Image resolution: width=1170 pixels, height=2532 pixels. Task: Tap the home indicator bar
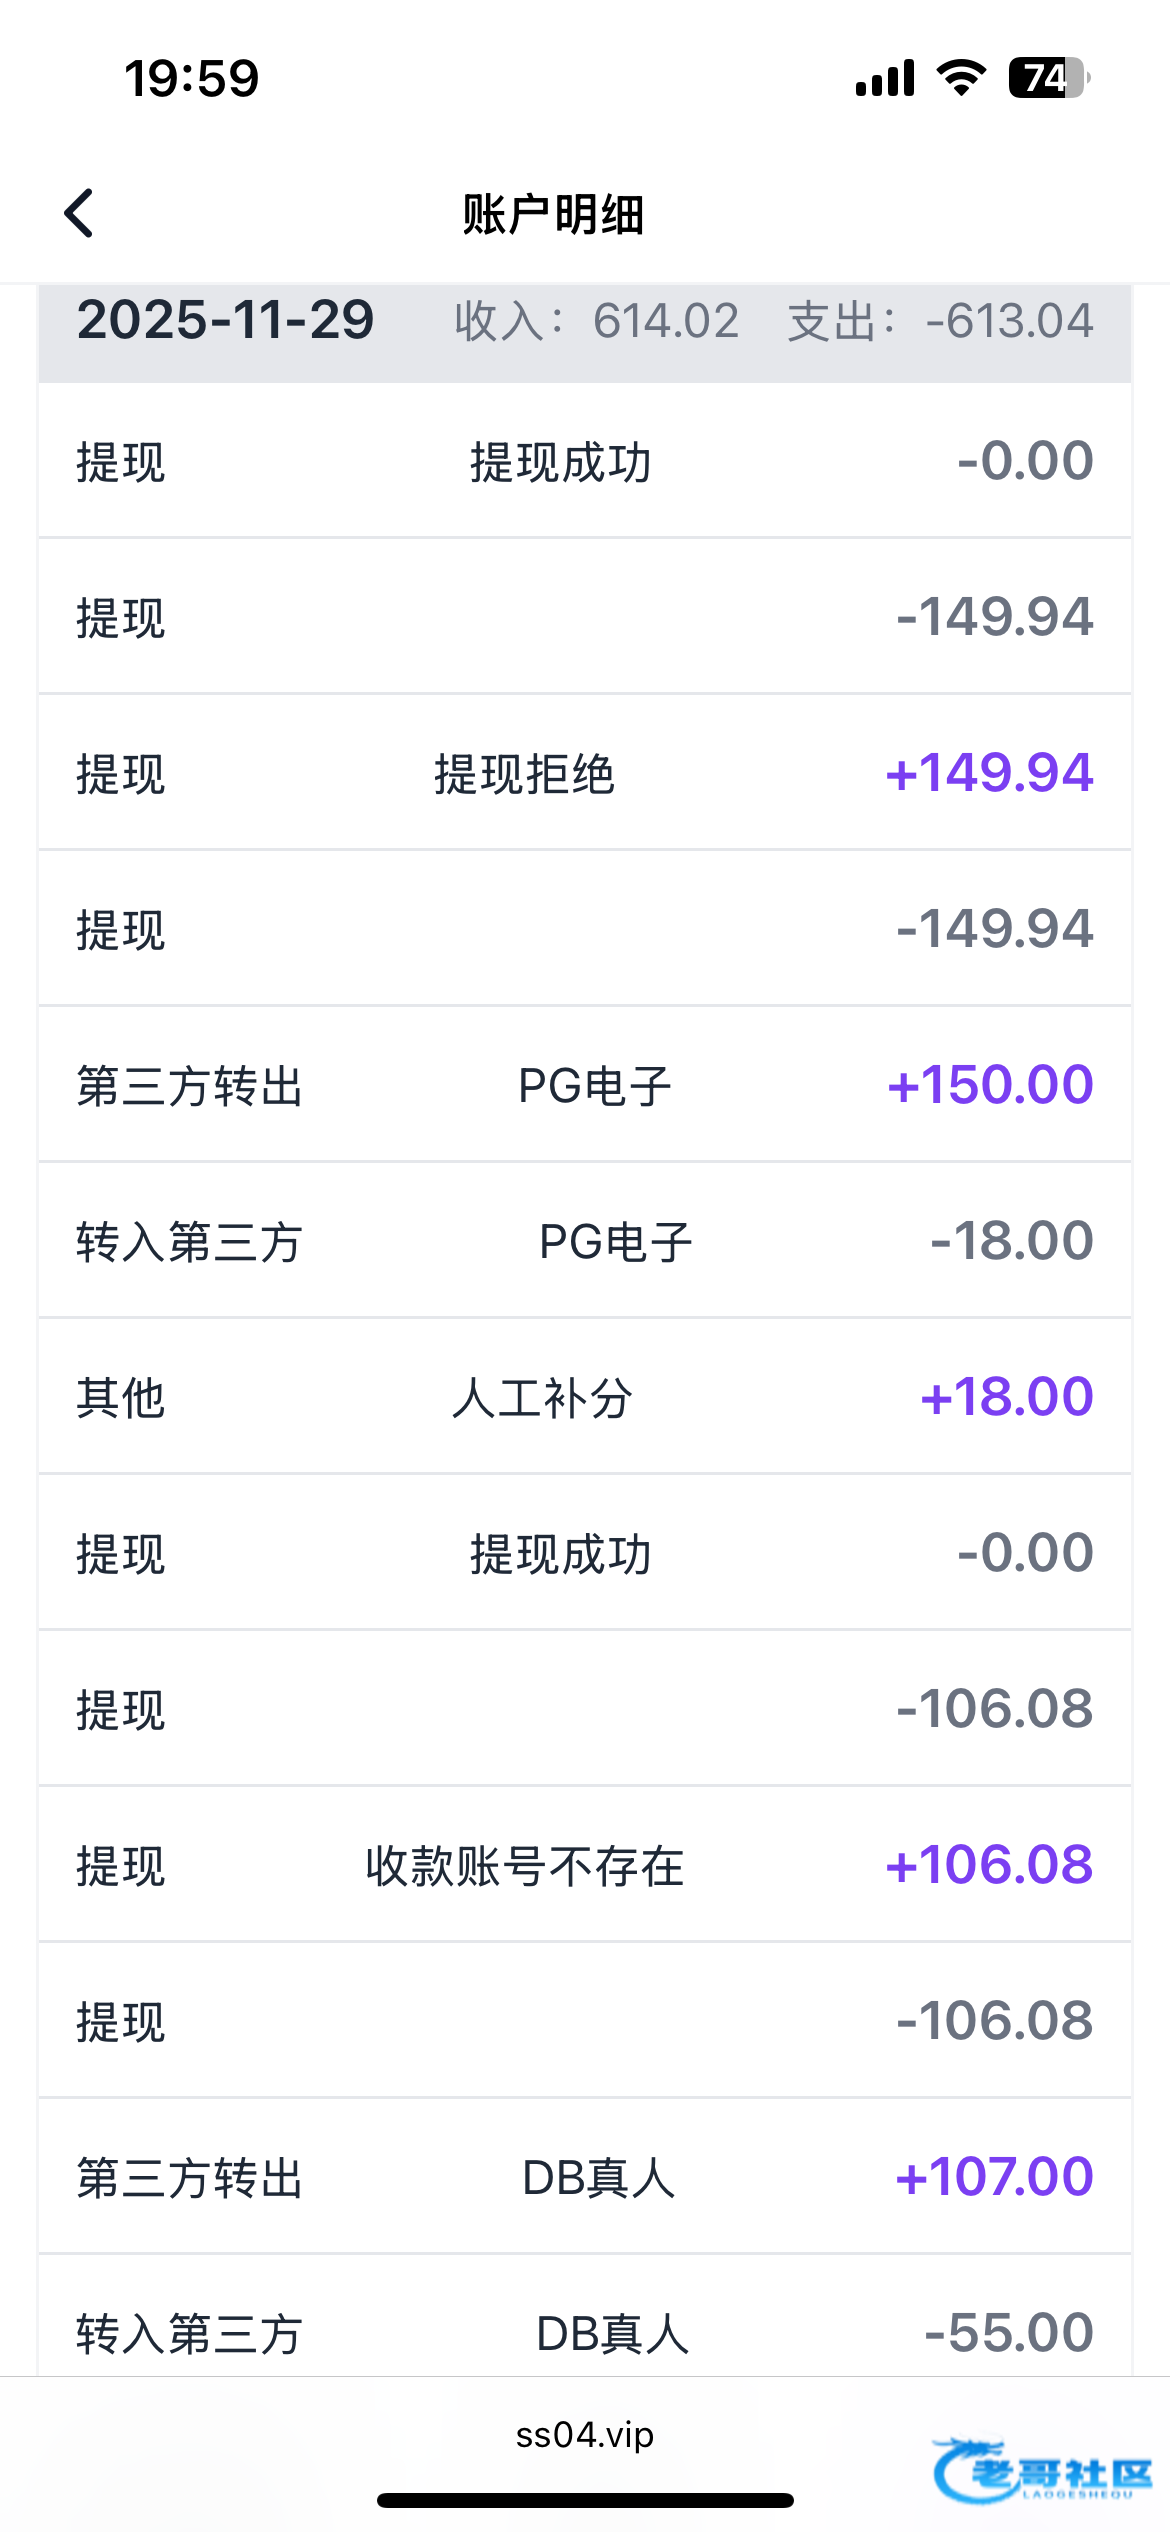point(585,2500)
